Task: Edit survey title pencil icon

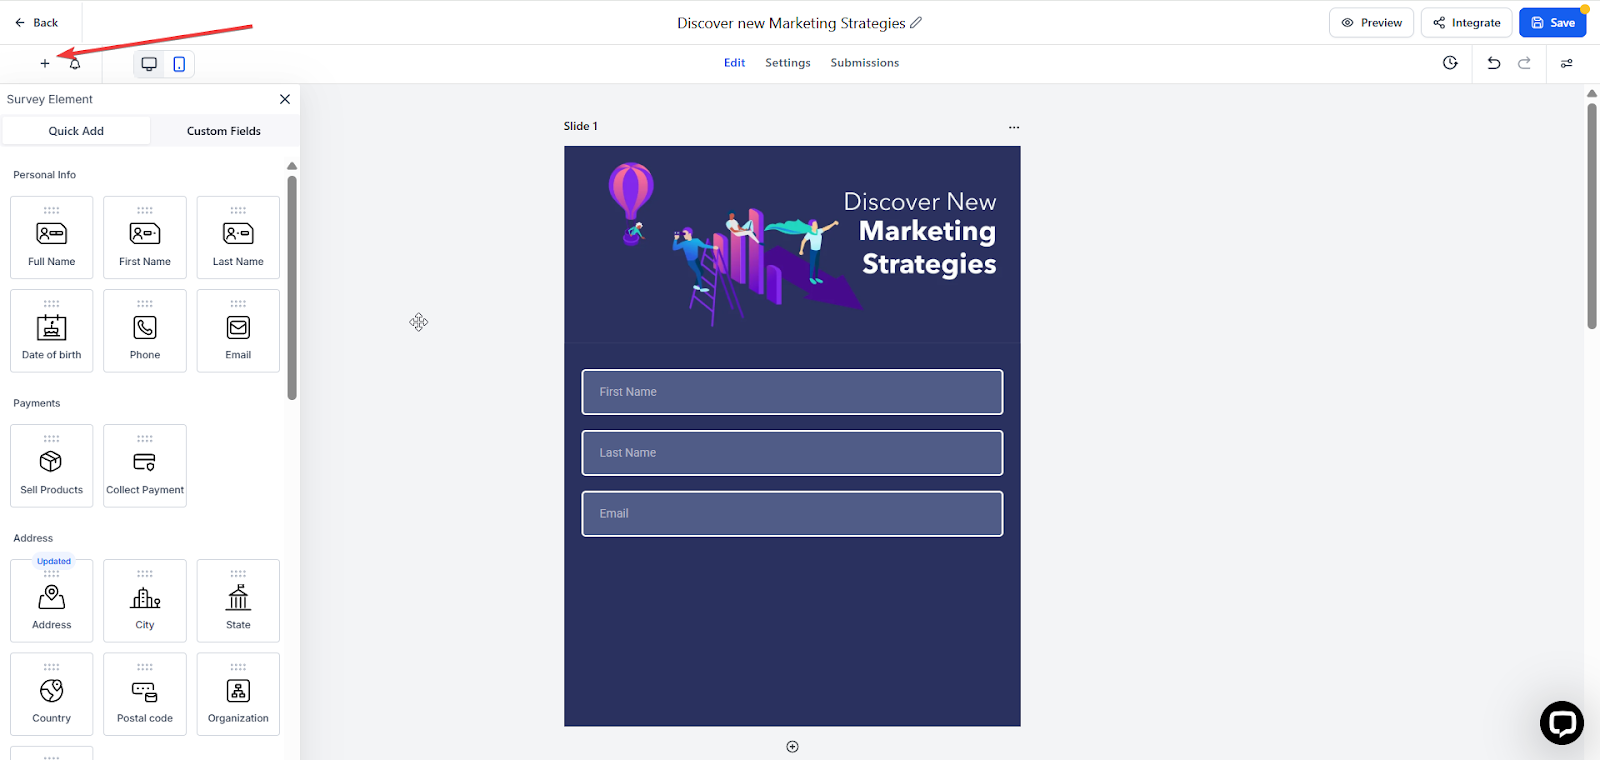Action: [916, 22]
